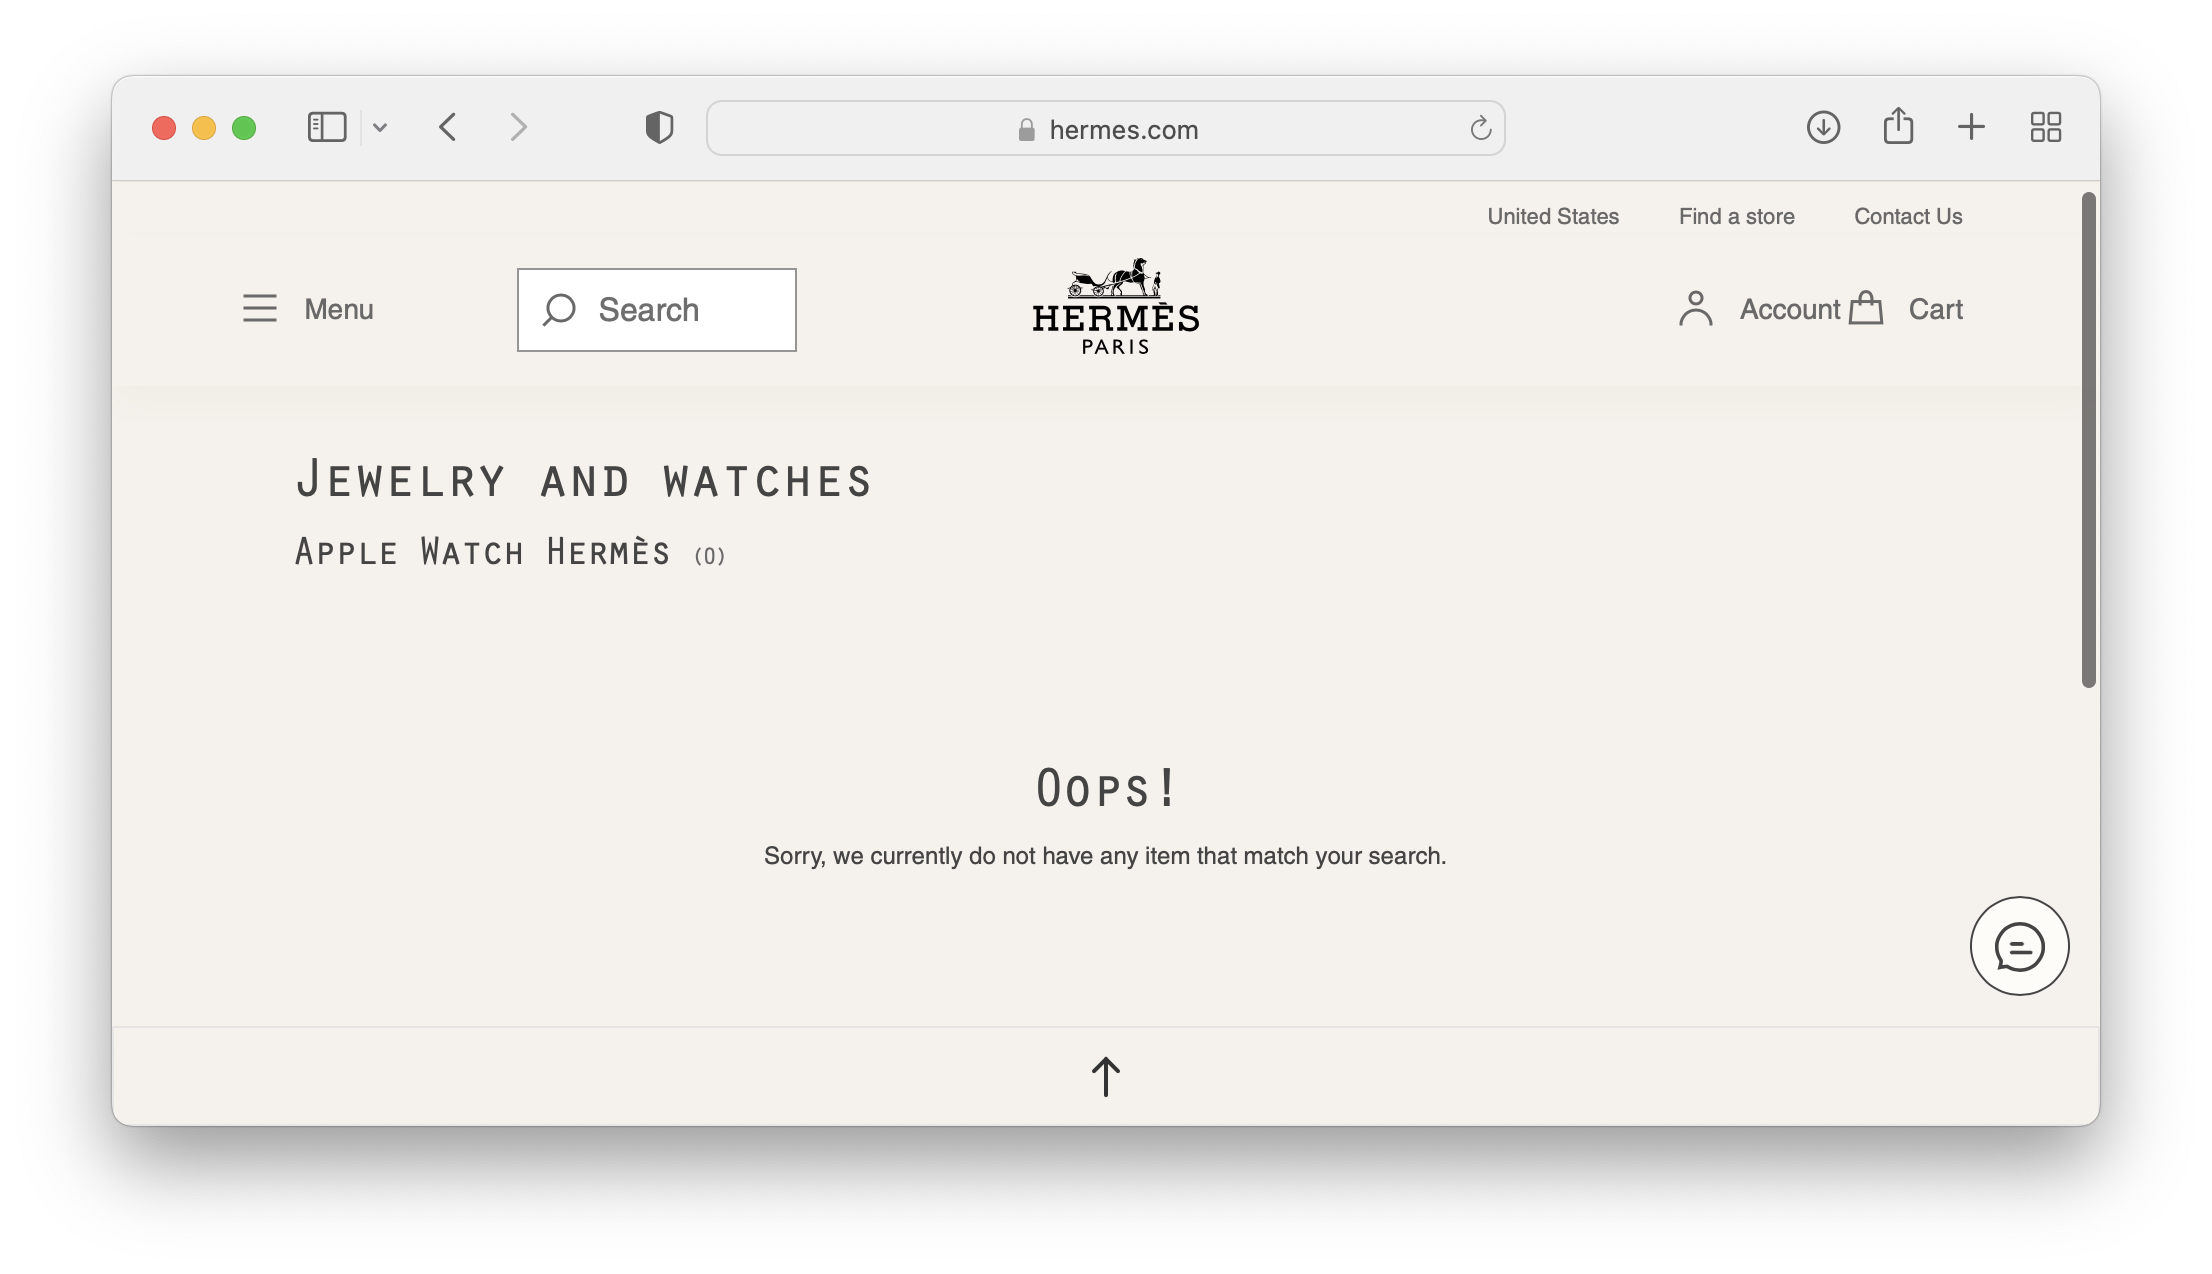Open the United States country selector

1552,216
